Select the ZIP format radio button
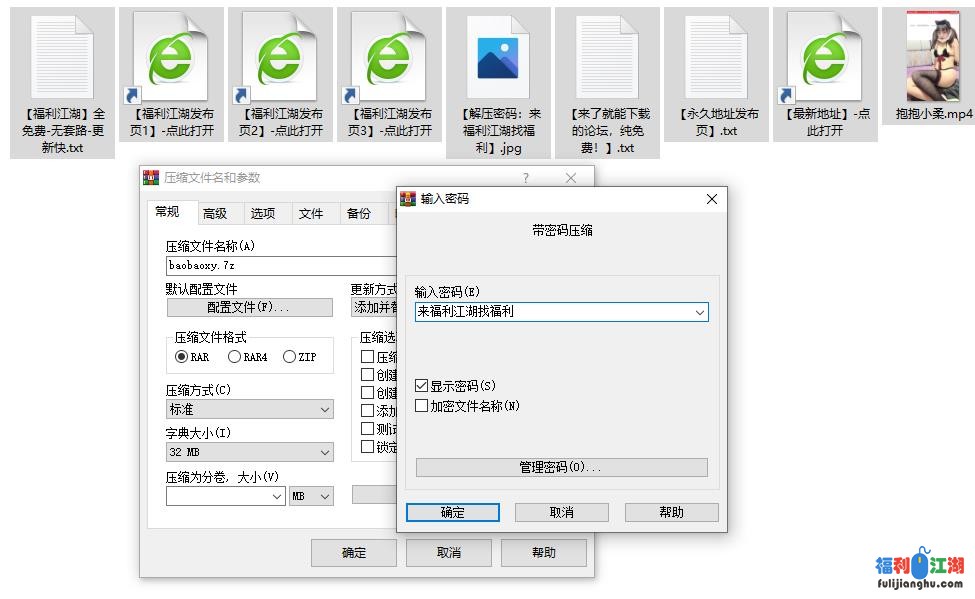 click(x=290, y=357)
